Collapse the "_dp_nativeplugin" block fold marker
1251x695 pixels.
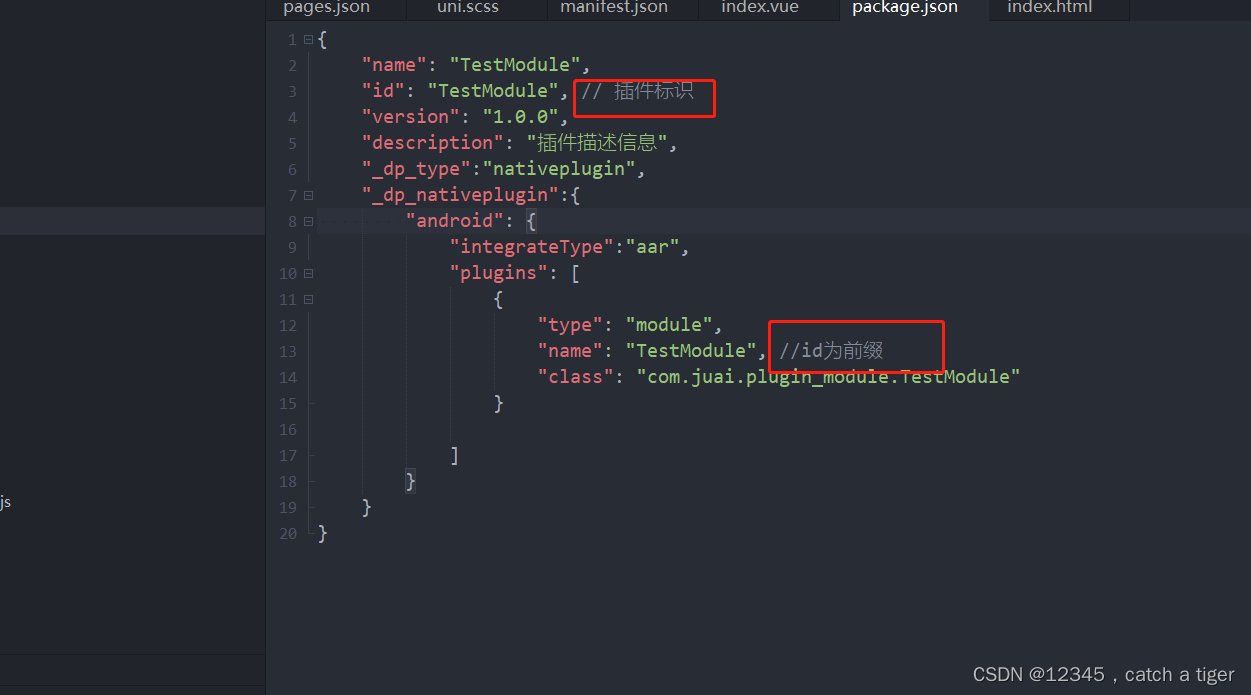(309, 196)
